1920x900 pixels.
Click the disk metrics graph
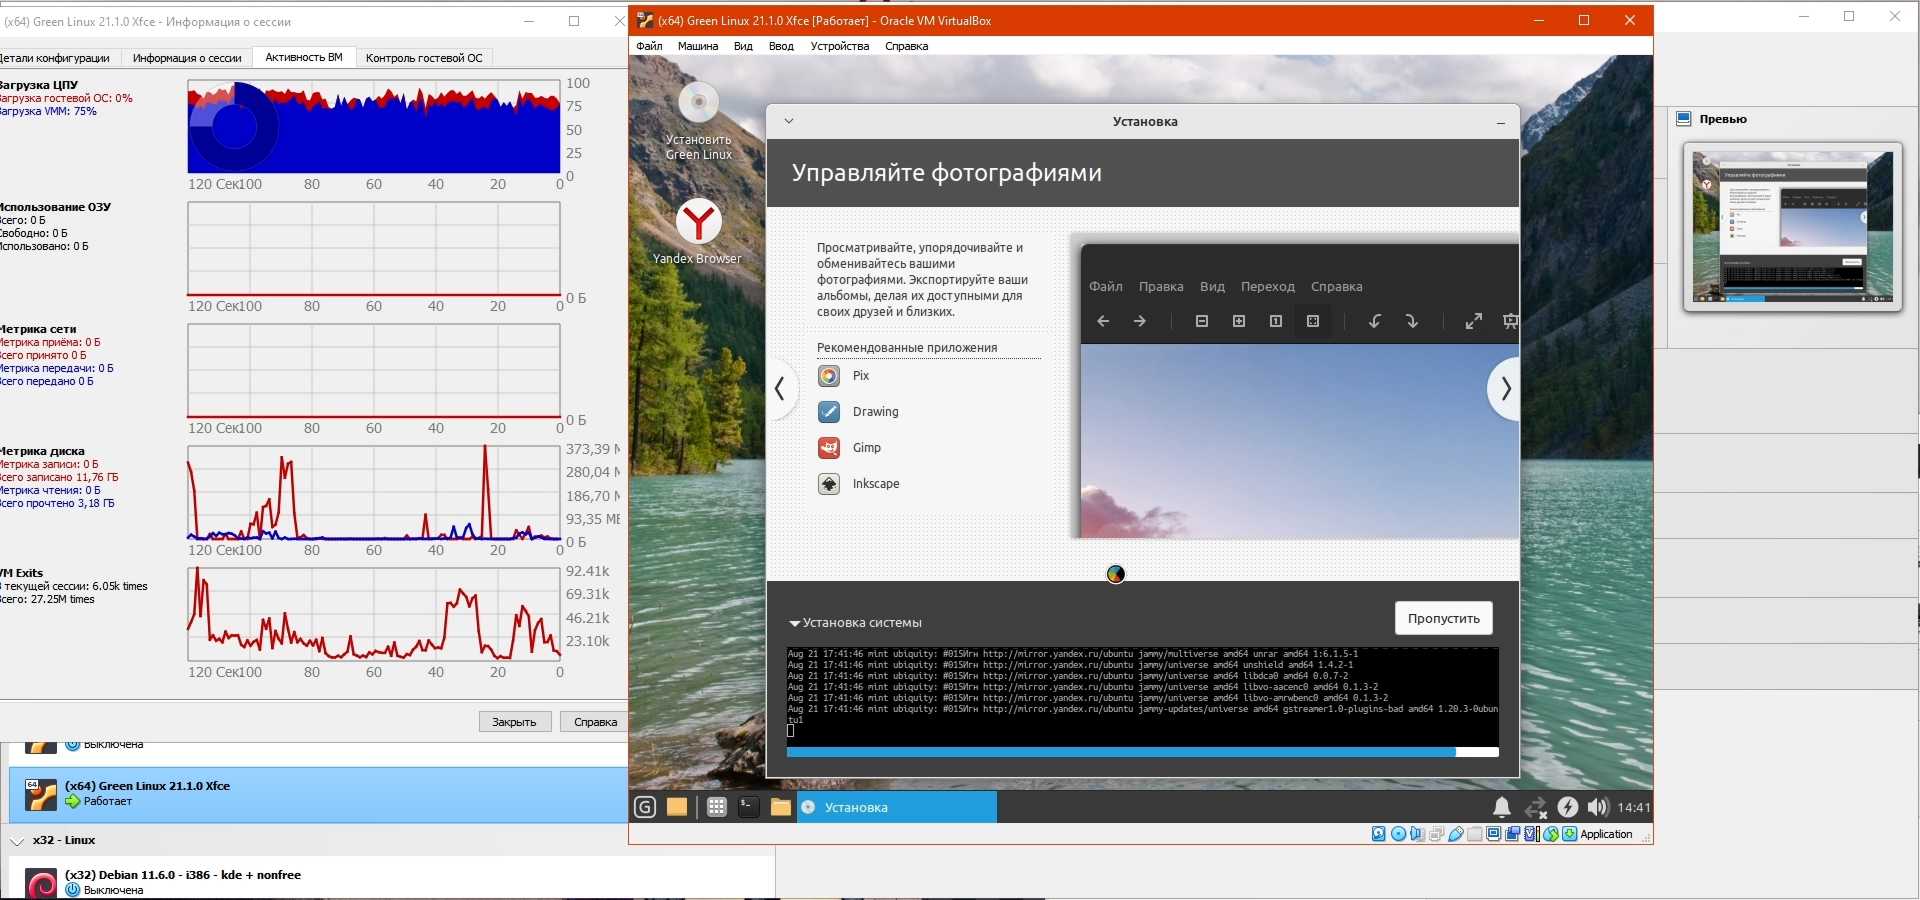pyautogui.click(x=374, y=493)
